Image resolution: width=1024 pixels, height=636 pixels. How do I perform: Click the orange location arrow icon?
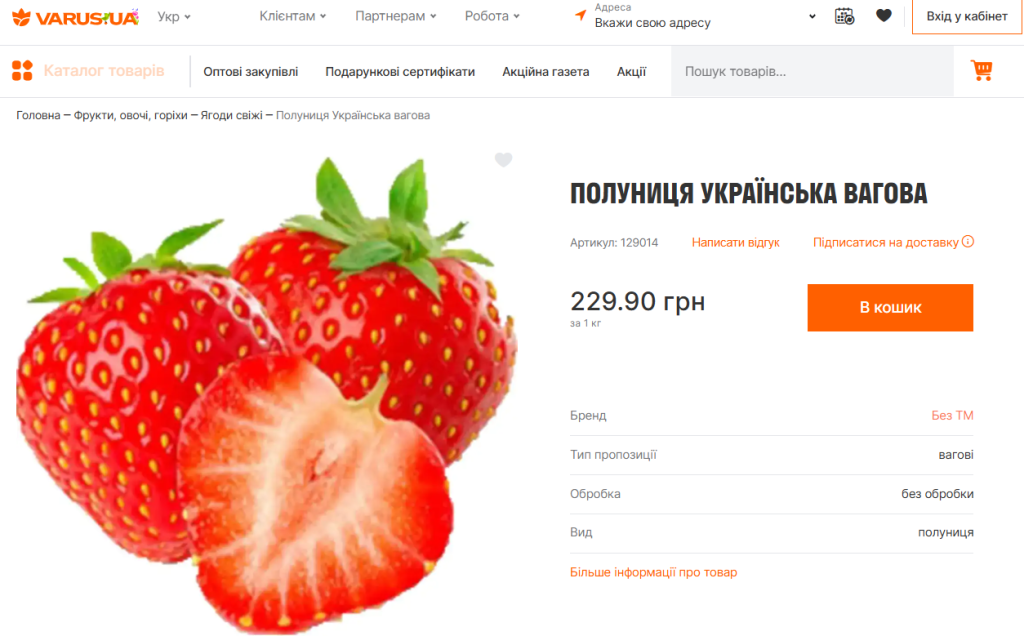(580, 15)
